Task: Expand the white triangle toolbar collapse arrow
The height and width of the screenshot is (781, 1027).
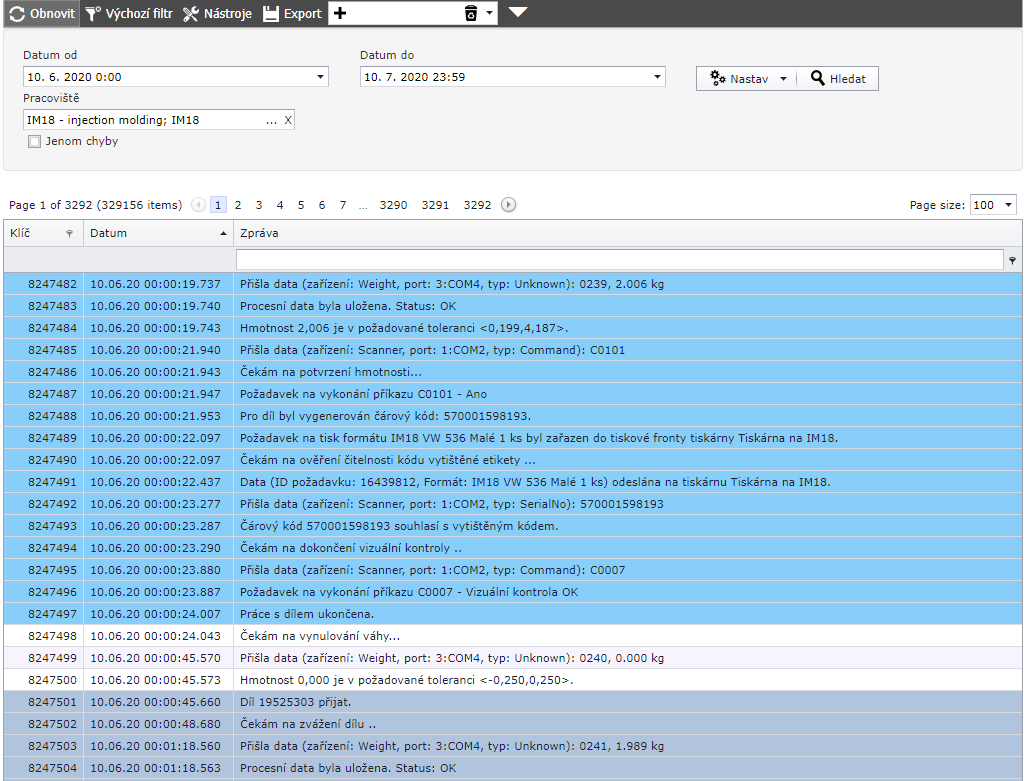Action: tap(518, 13)
